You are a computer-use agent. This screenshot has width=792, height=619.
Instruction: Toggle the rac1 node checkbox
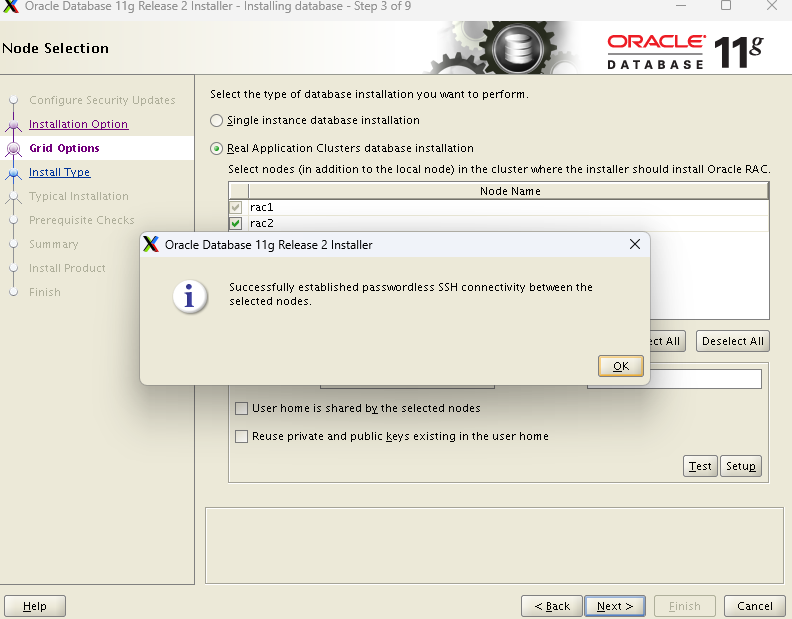[x=235, y=207]
